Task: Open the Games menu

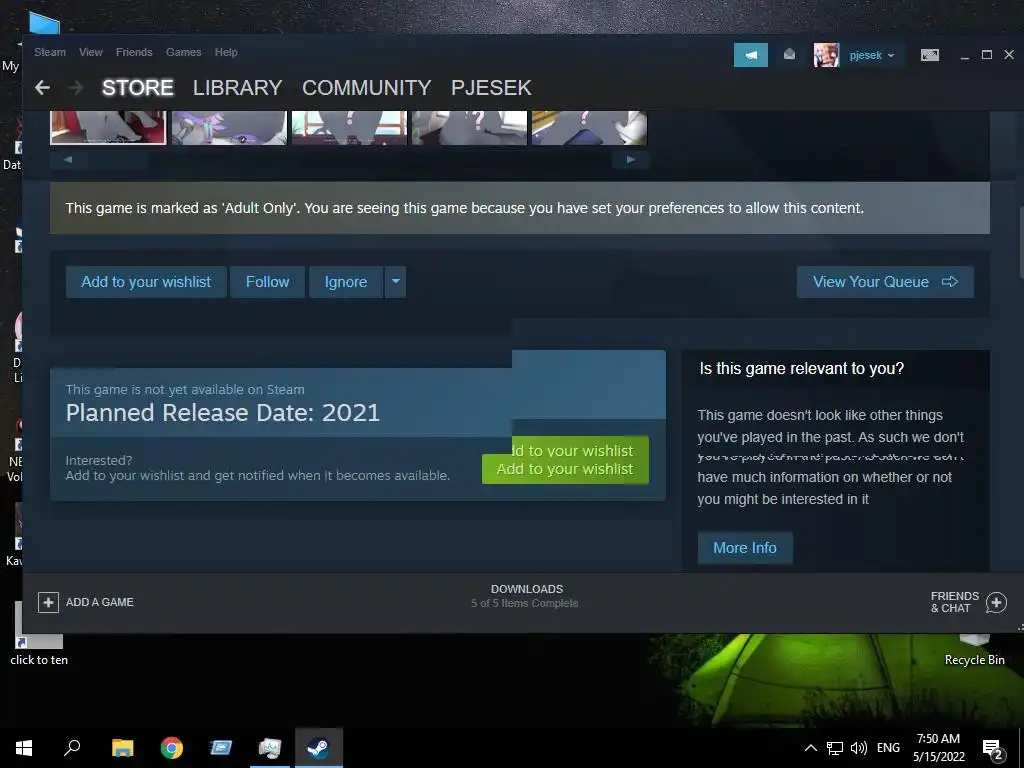Action: [x=184, y=52]
